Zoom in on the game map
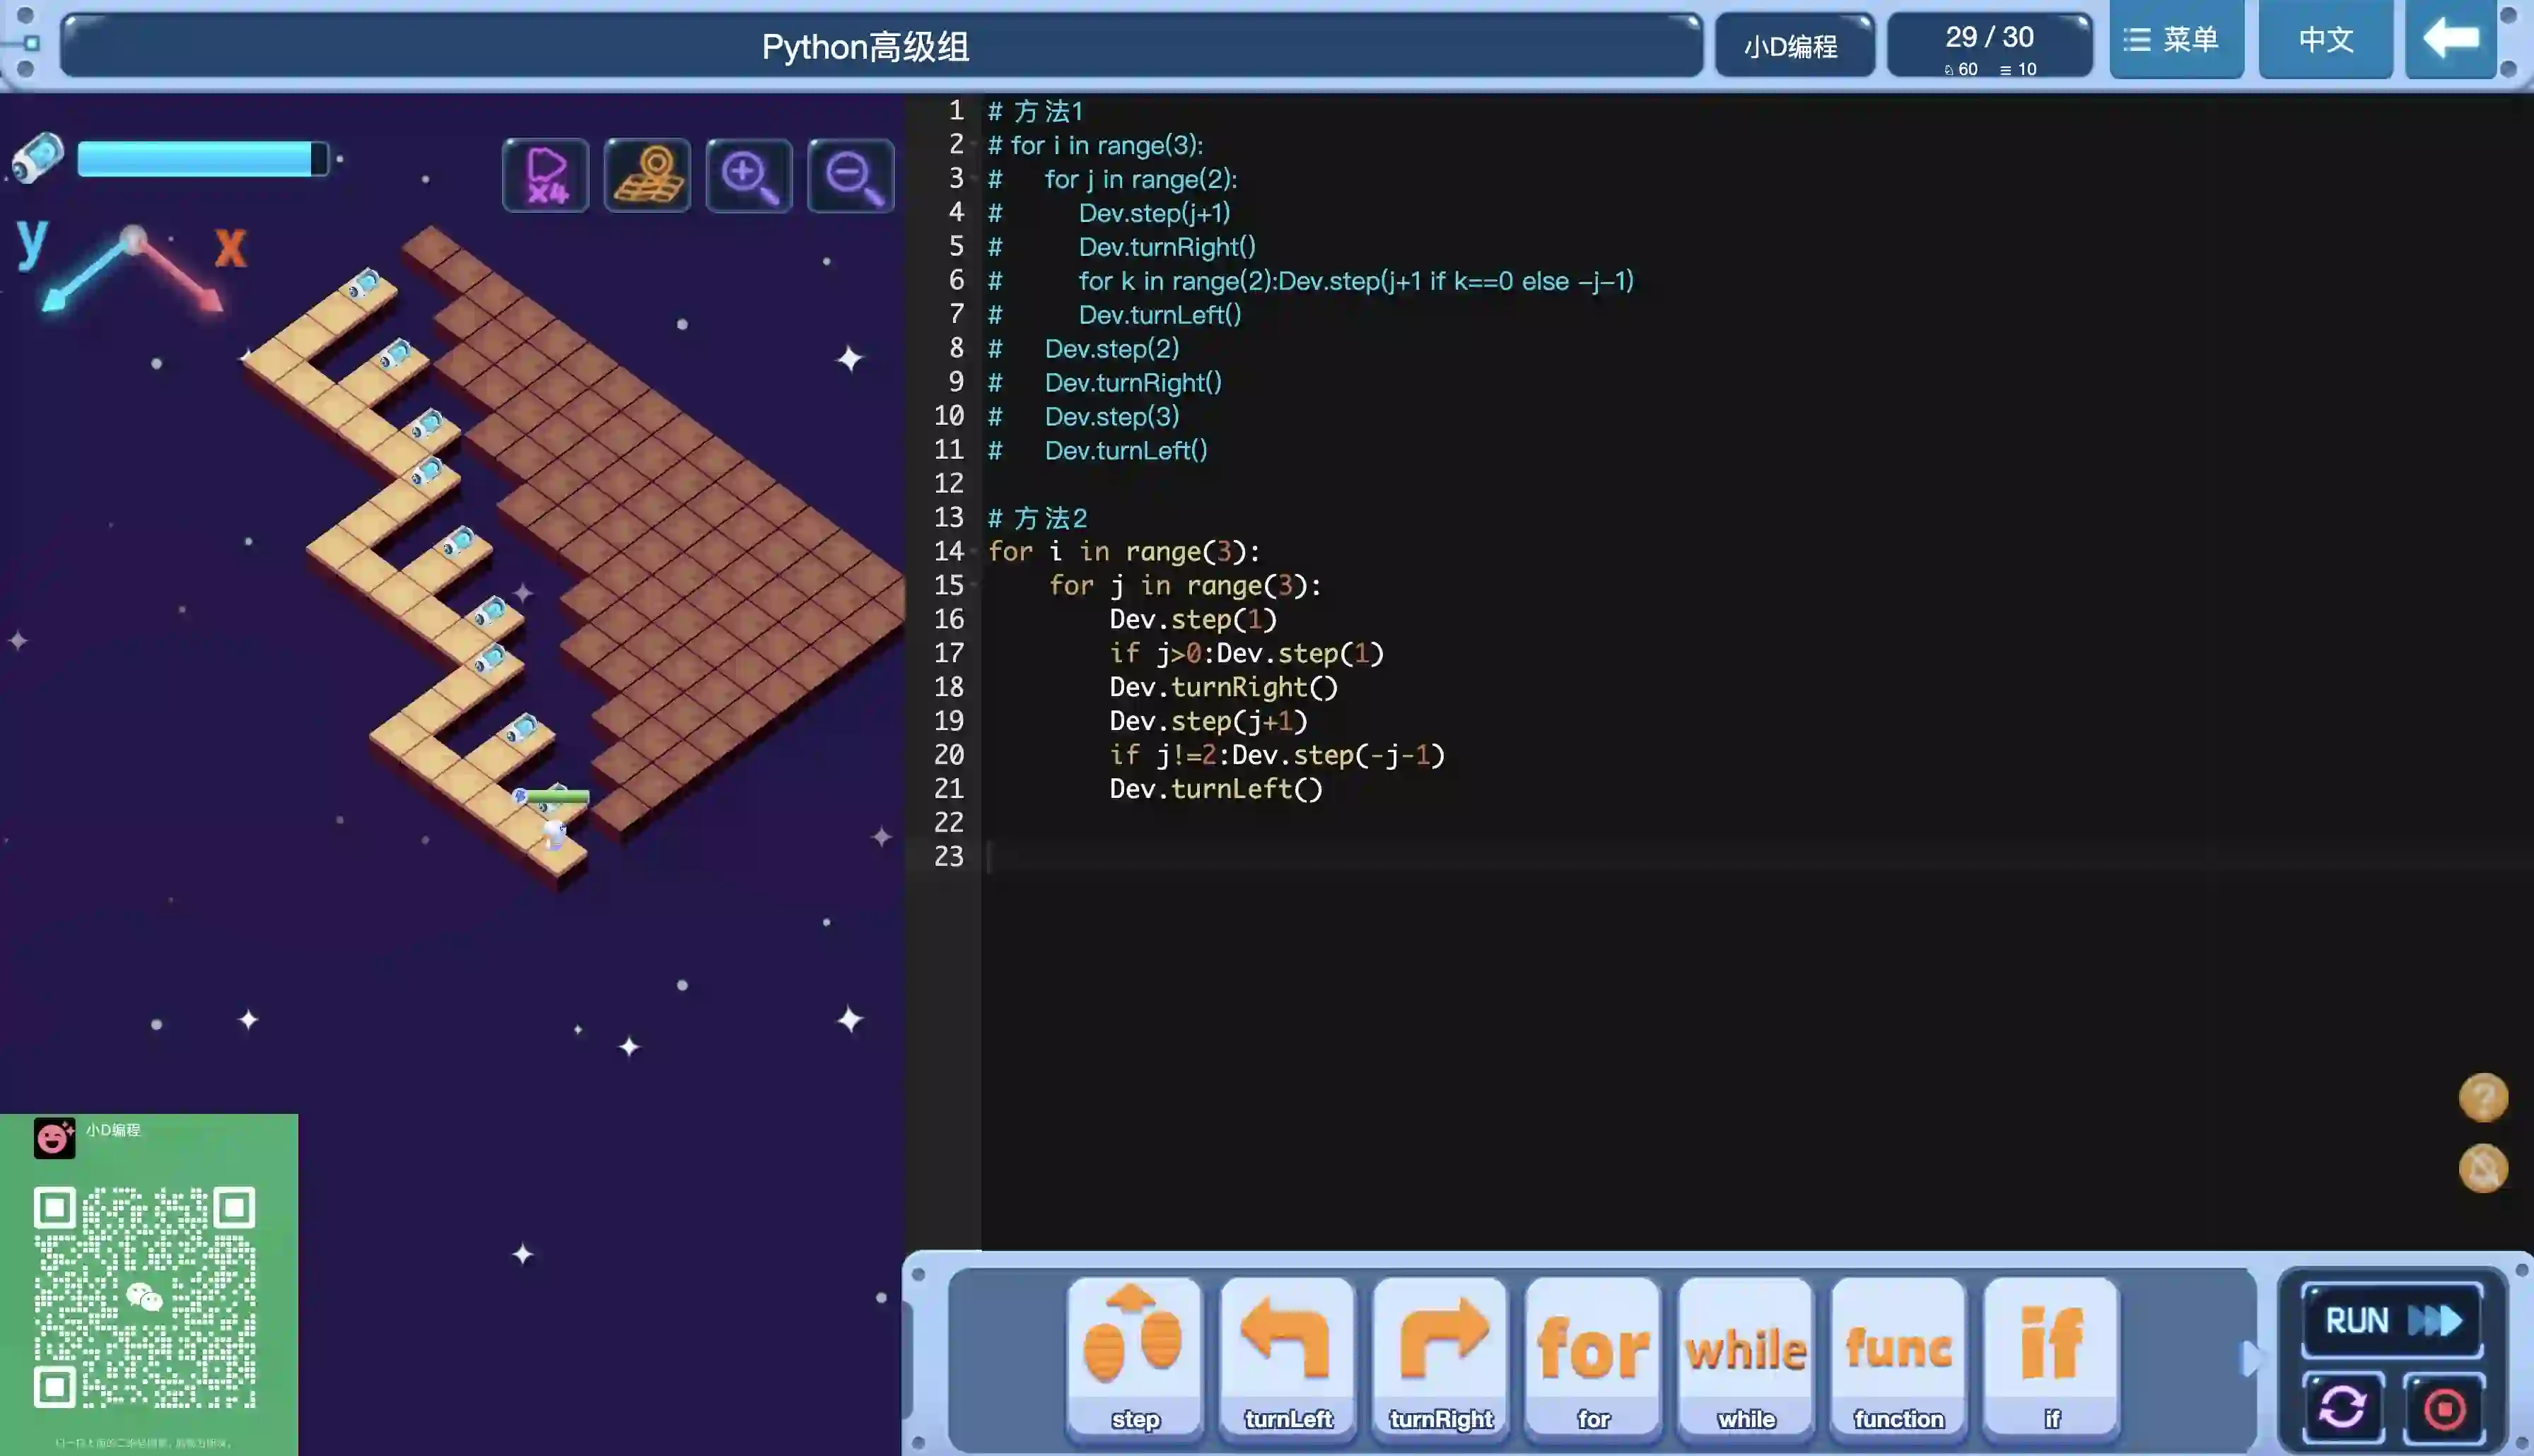The height and width of the screenshot is (1456, 2534). (749, 176)
